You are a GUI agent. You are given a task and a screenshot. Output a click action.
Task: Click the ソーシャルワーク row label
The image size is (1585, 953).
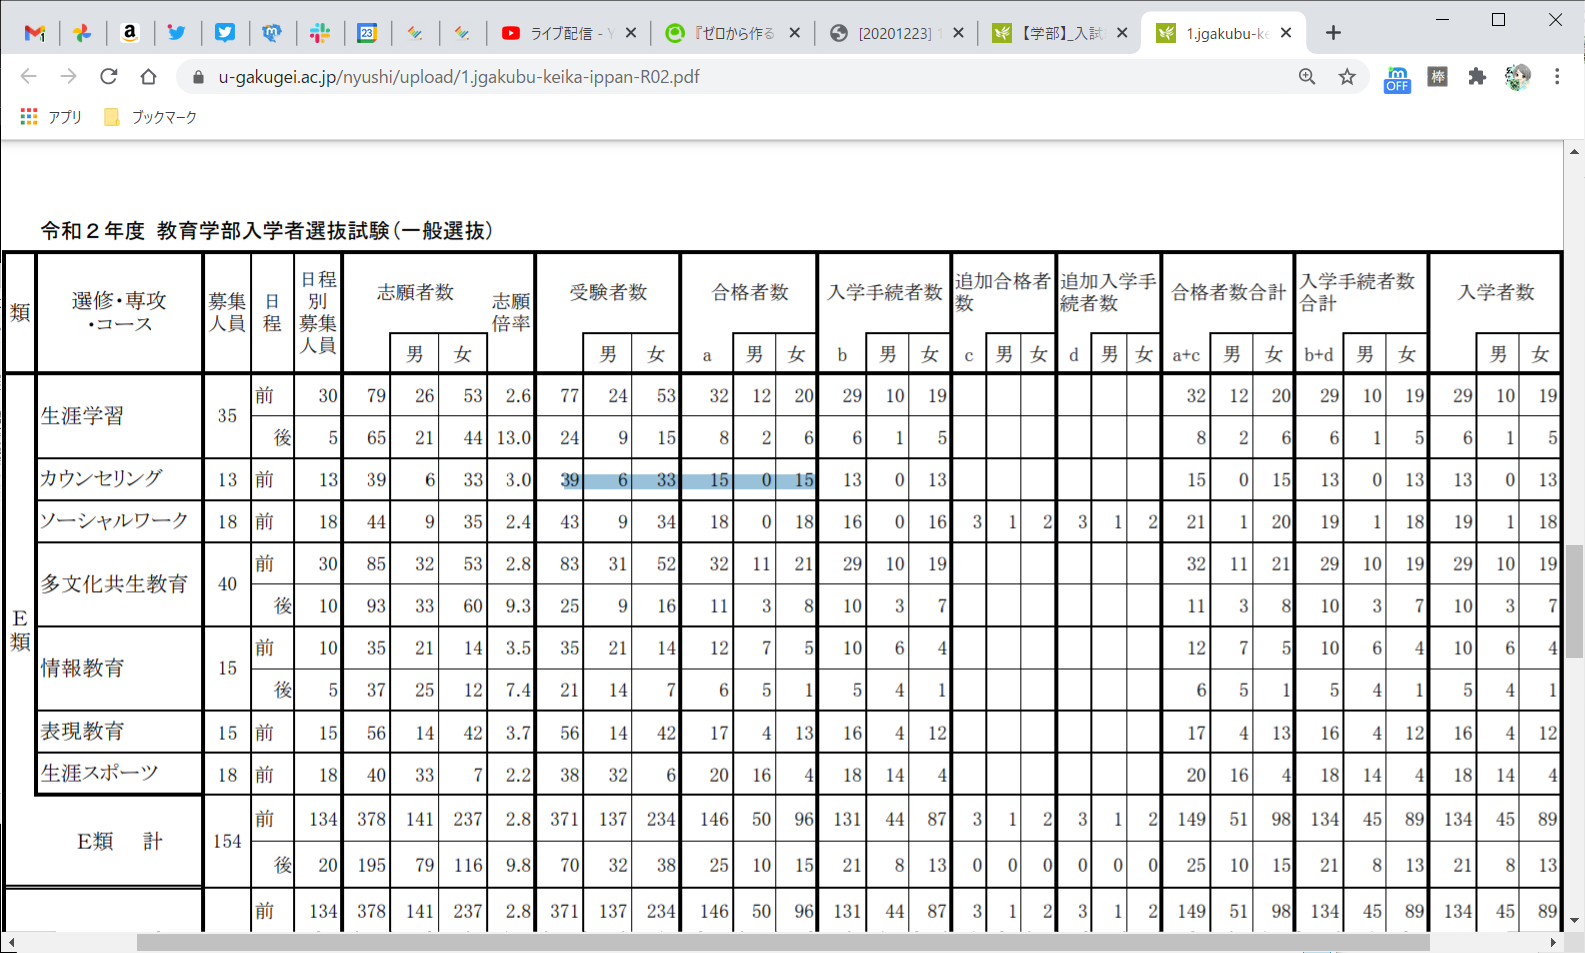coord(114,521)
